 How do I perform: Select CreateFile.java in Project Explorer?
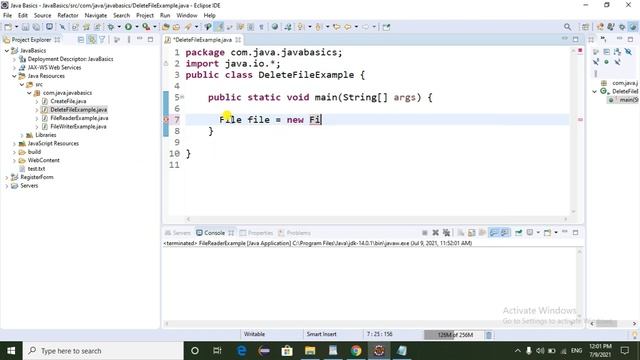[x=68, y=101]
